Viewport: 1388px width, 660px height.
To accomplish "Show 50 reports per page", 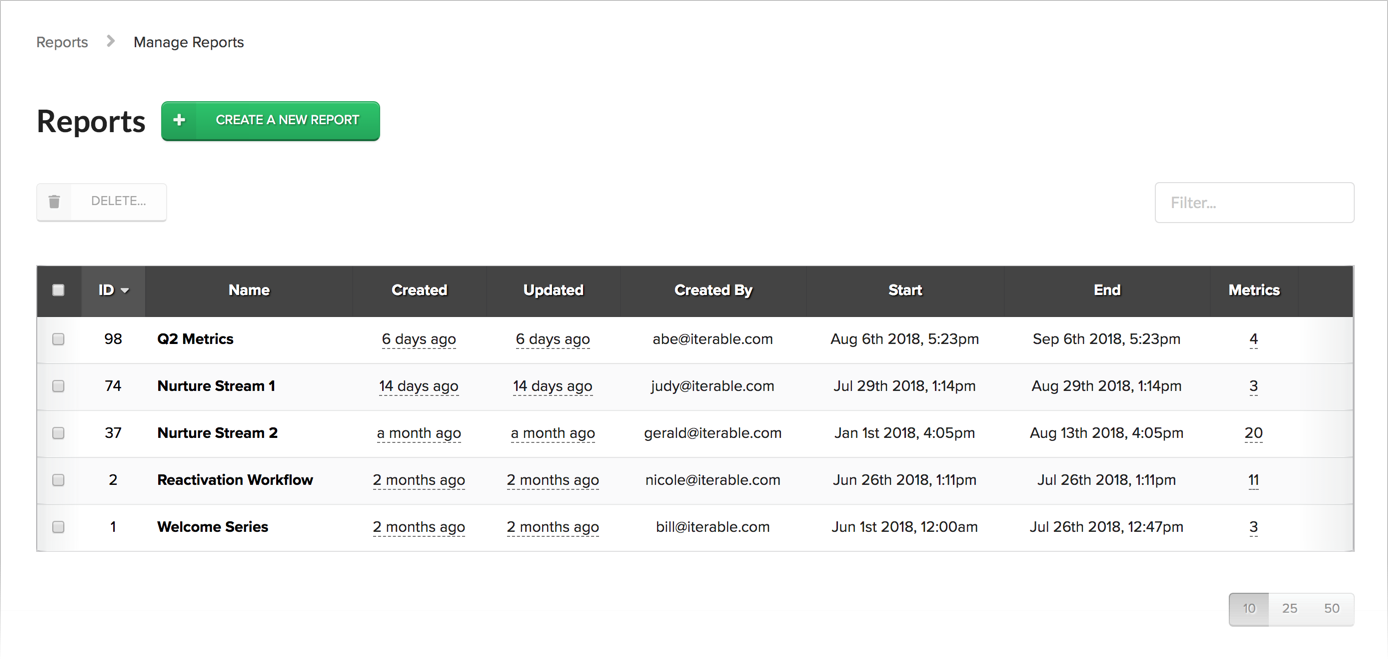I will (1331, 608).
